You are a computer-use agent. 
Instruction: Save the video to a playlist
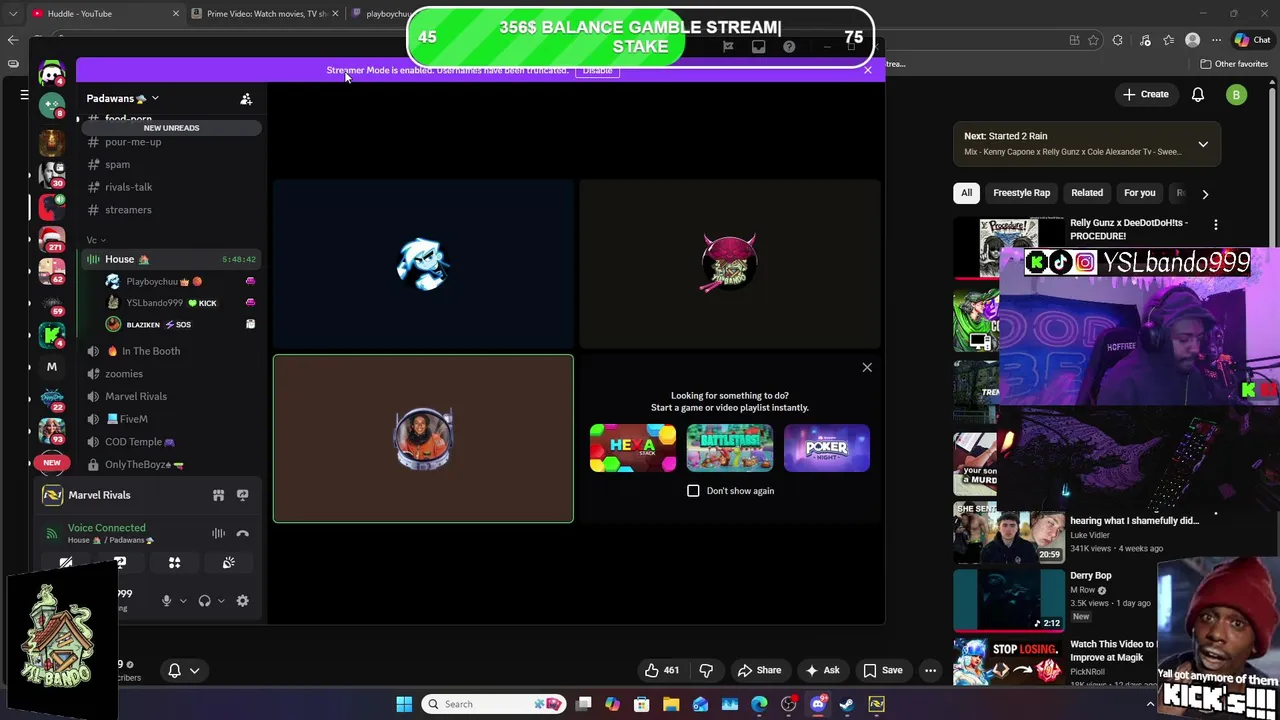click(x=883, y=670)
